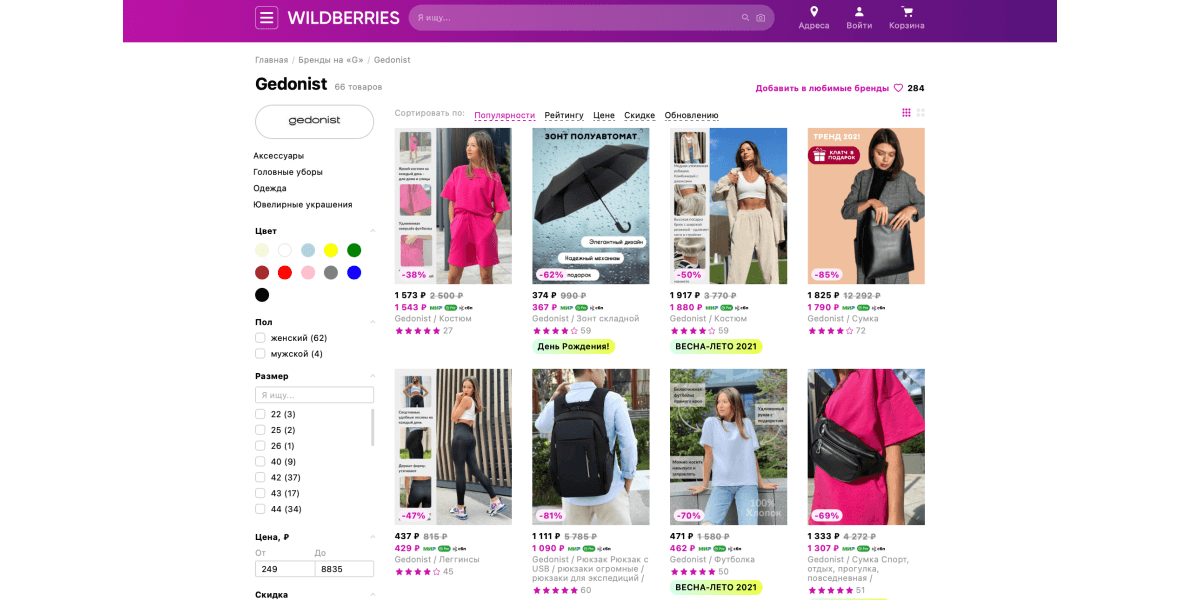Sort by Цене

(x=604, y=115)
